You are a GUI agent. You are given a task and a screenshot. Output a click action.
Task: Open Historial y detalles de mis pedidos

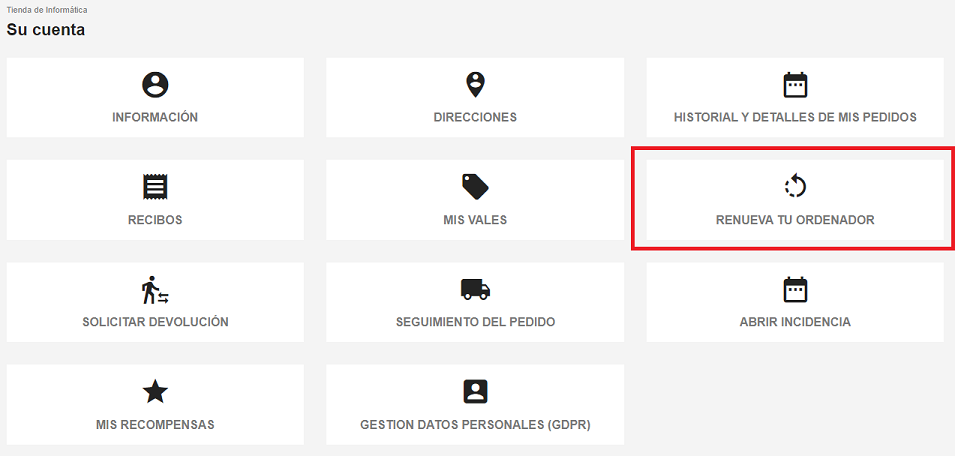(x=795, y=118)
